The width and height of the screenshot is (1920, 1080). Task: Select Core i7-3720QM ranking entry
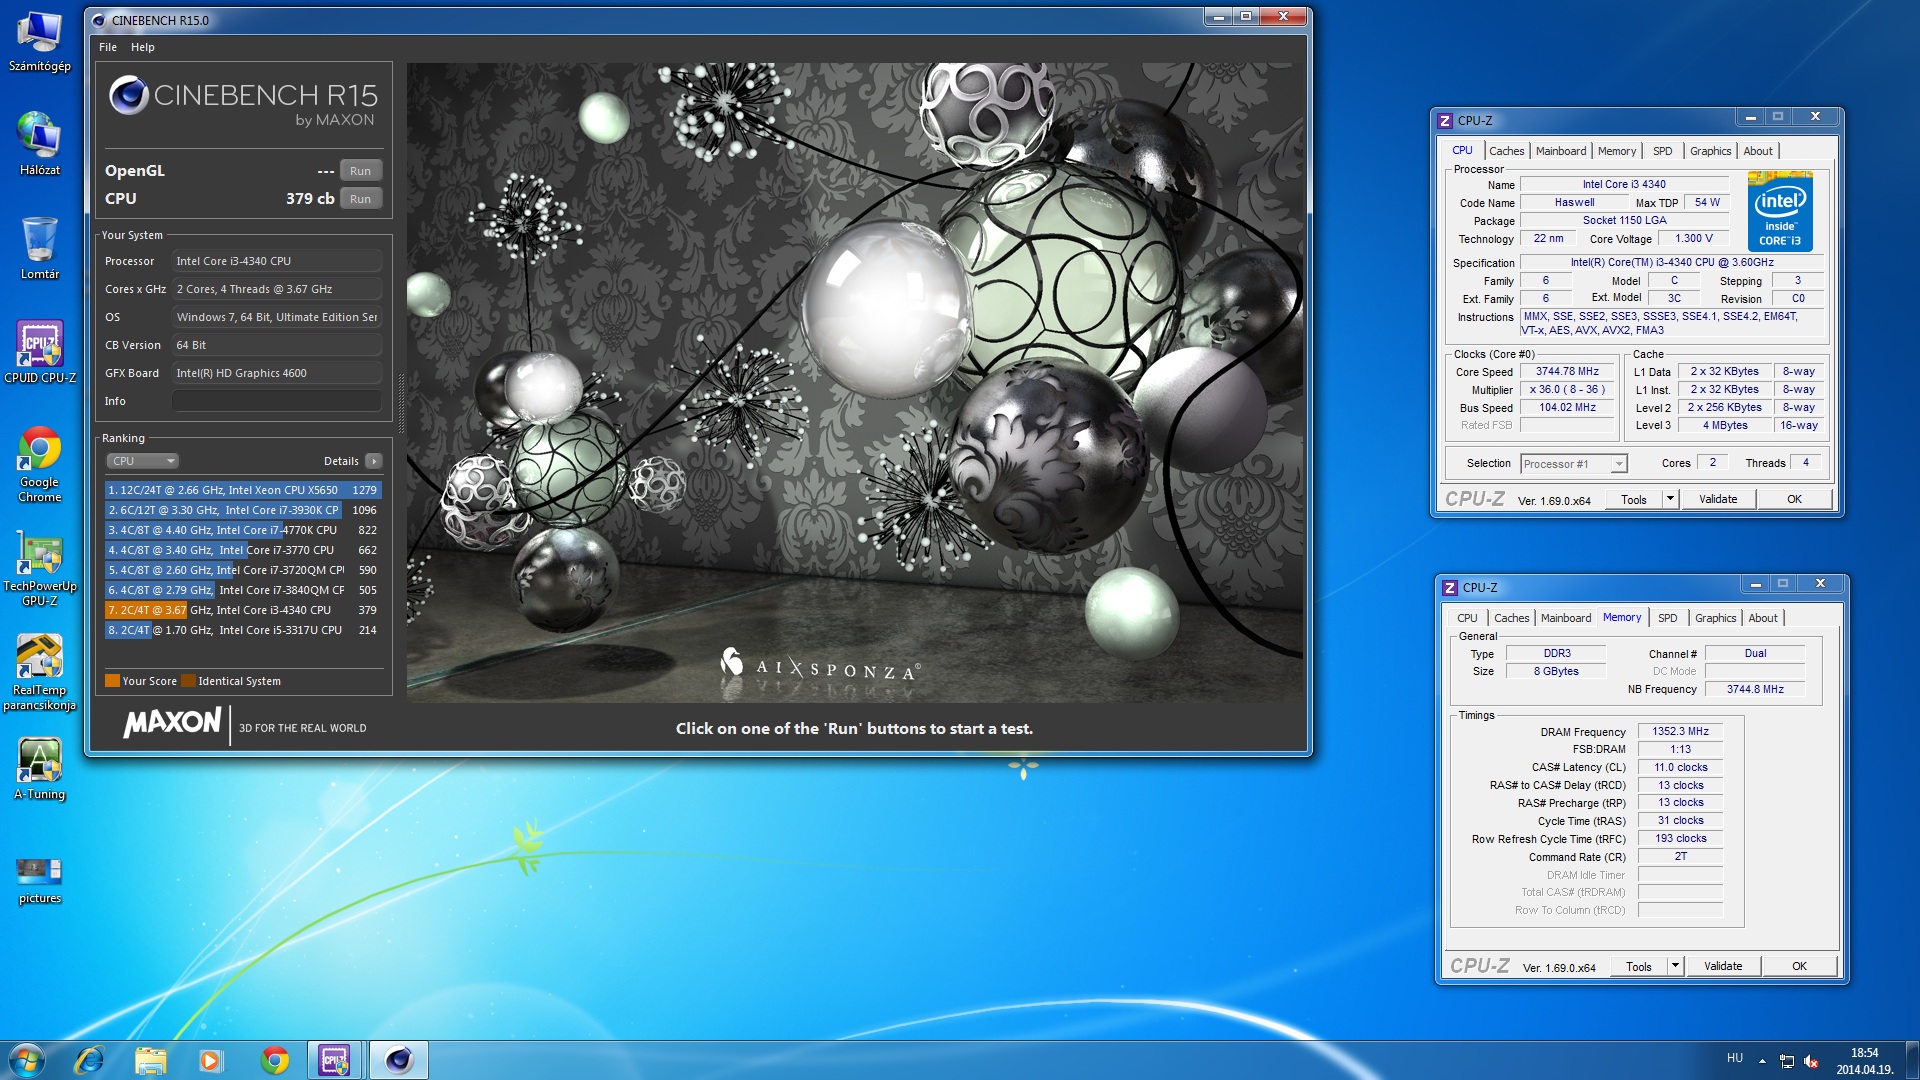click(243, 570)
